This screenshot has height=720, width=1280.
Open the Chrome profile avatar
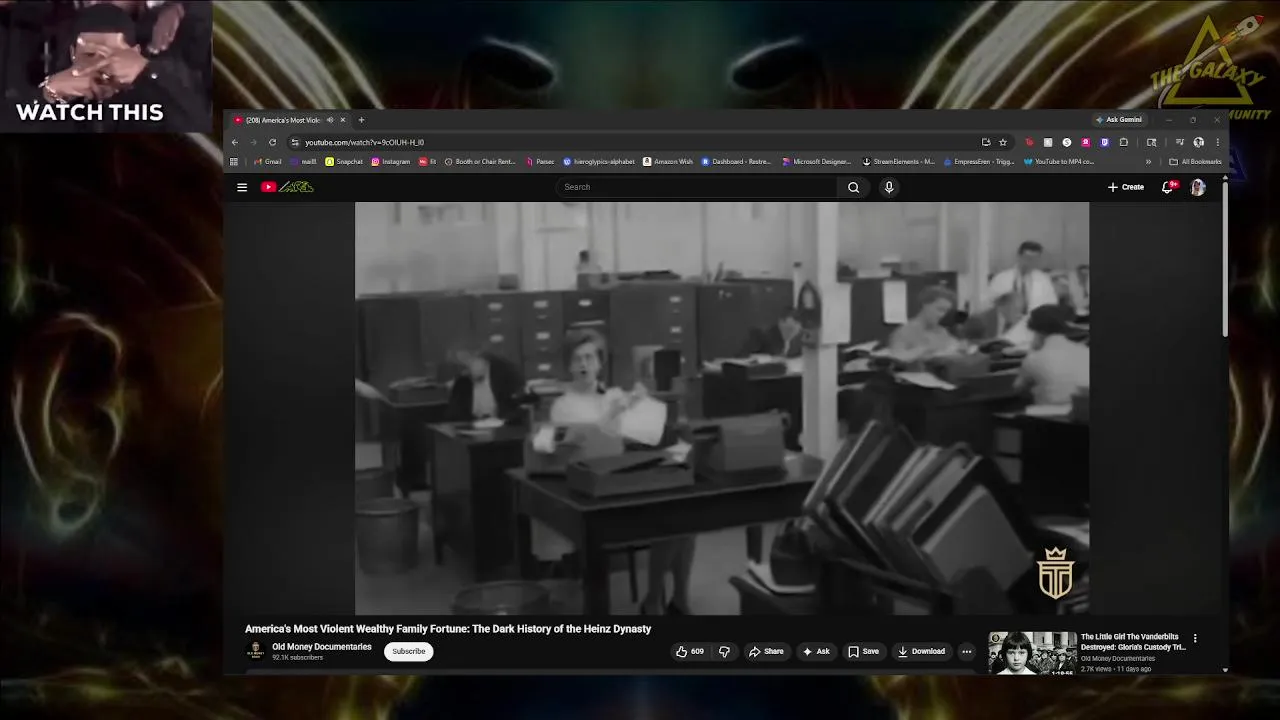[1198, 142]
